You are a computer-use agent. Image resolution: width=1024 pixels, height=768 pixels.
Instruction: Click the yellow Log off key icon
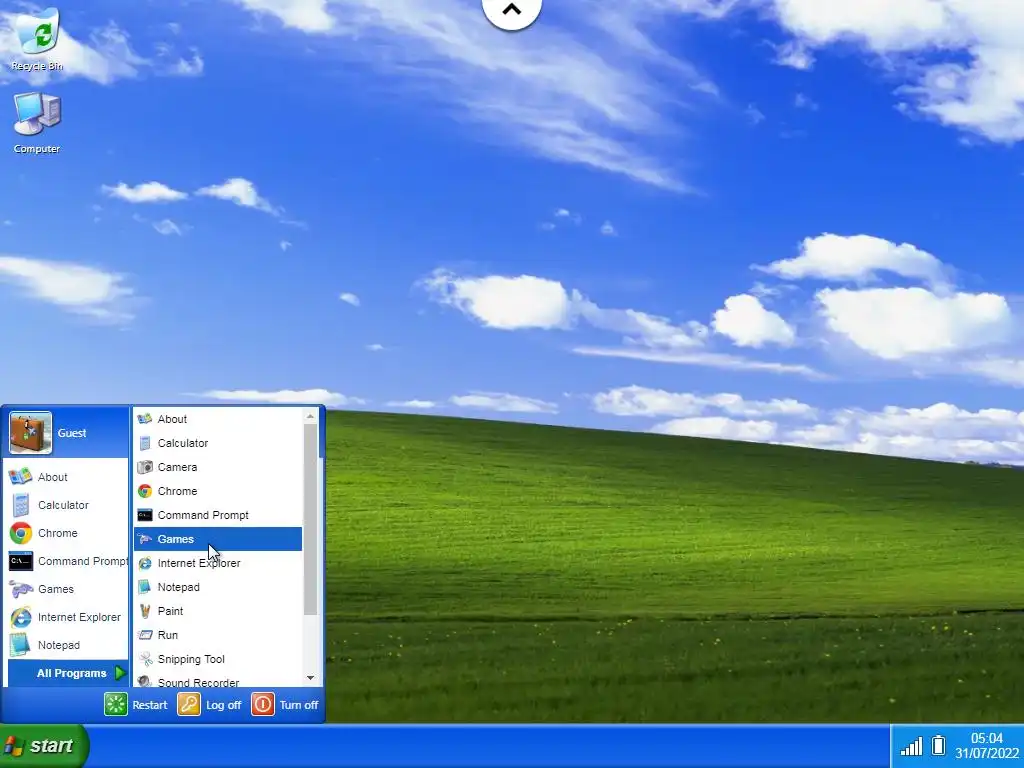pos(189,704)
